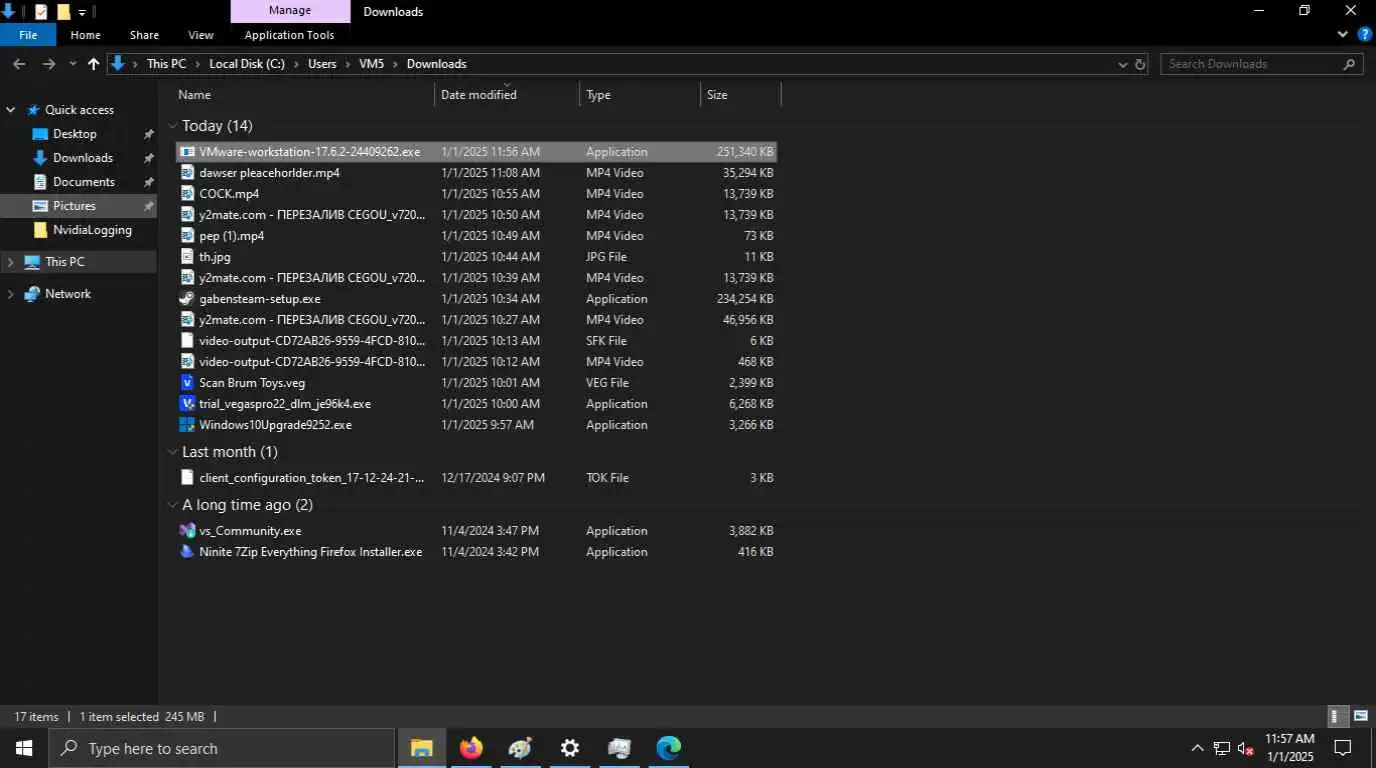
Task: Select the Scan Brum Toys.veg file icon
Action: [x=187, y=383]
